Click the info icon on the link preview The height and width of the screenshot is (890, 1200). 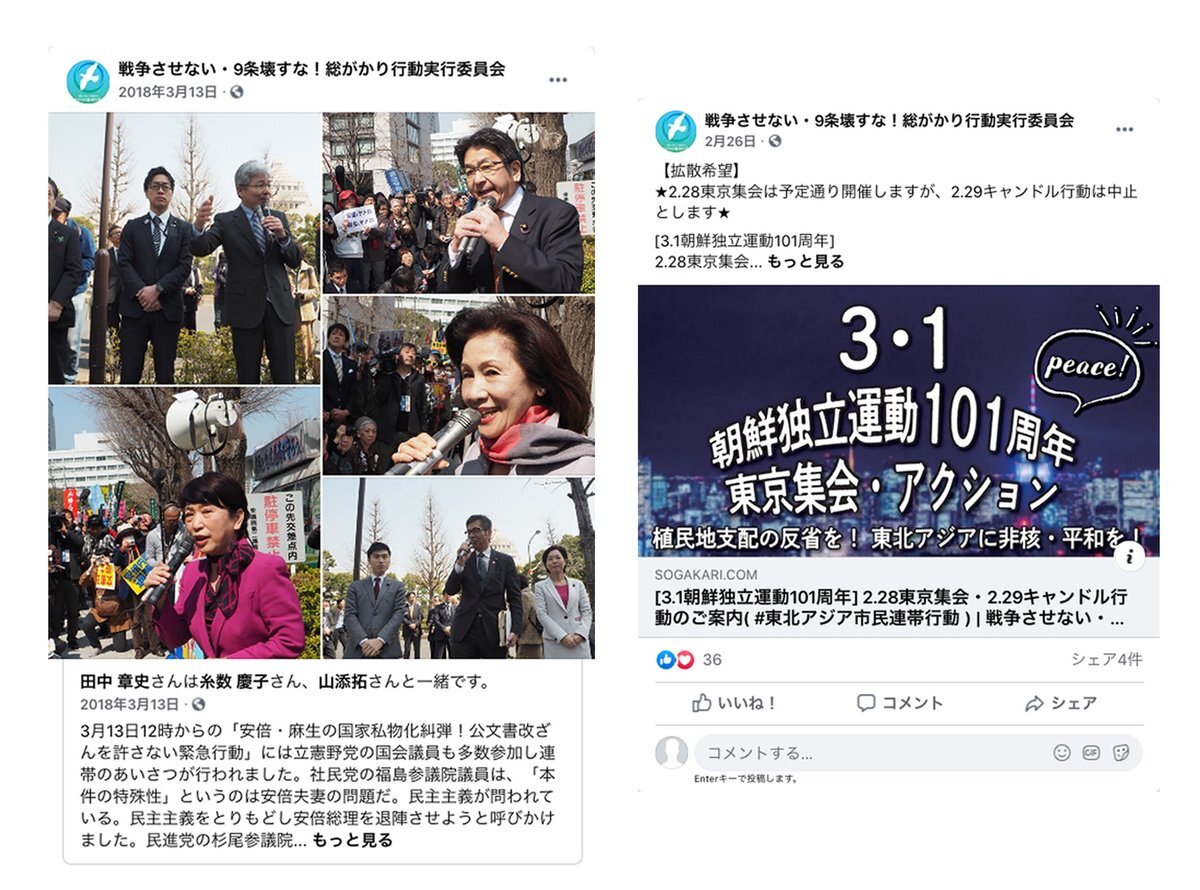click(1130, 556)
